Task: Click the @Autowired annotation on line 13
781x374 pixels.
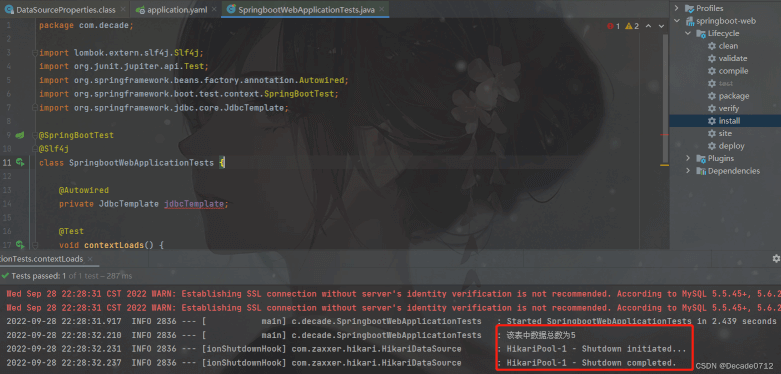Action: (x=84, y=190)
